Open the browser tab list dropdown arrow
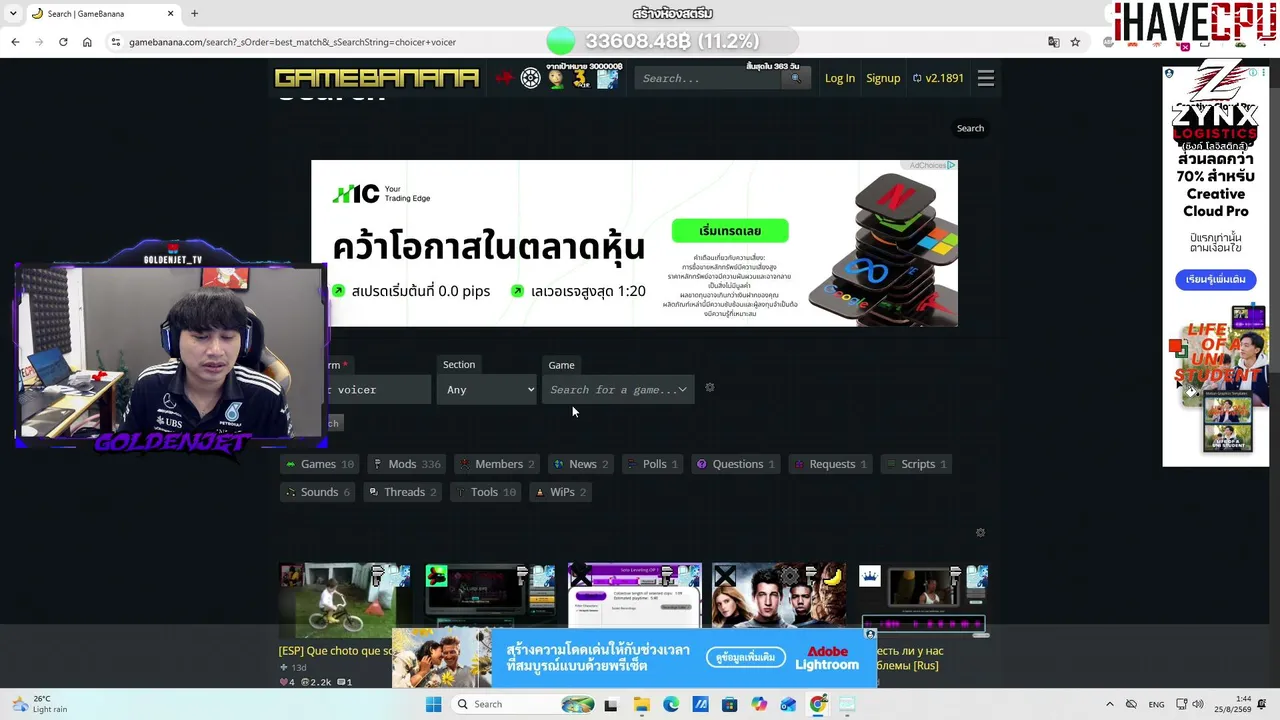Viewport: 1280px width, 720px height. (13, 14)
